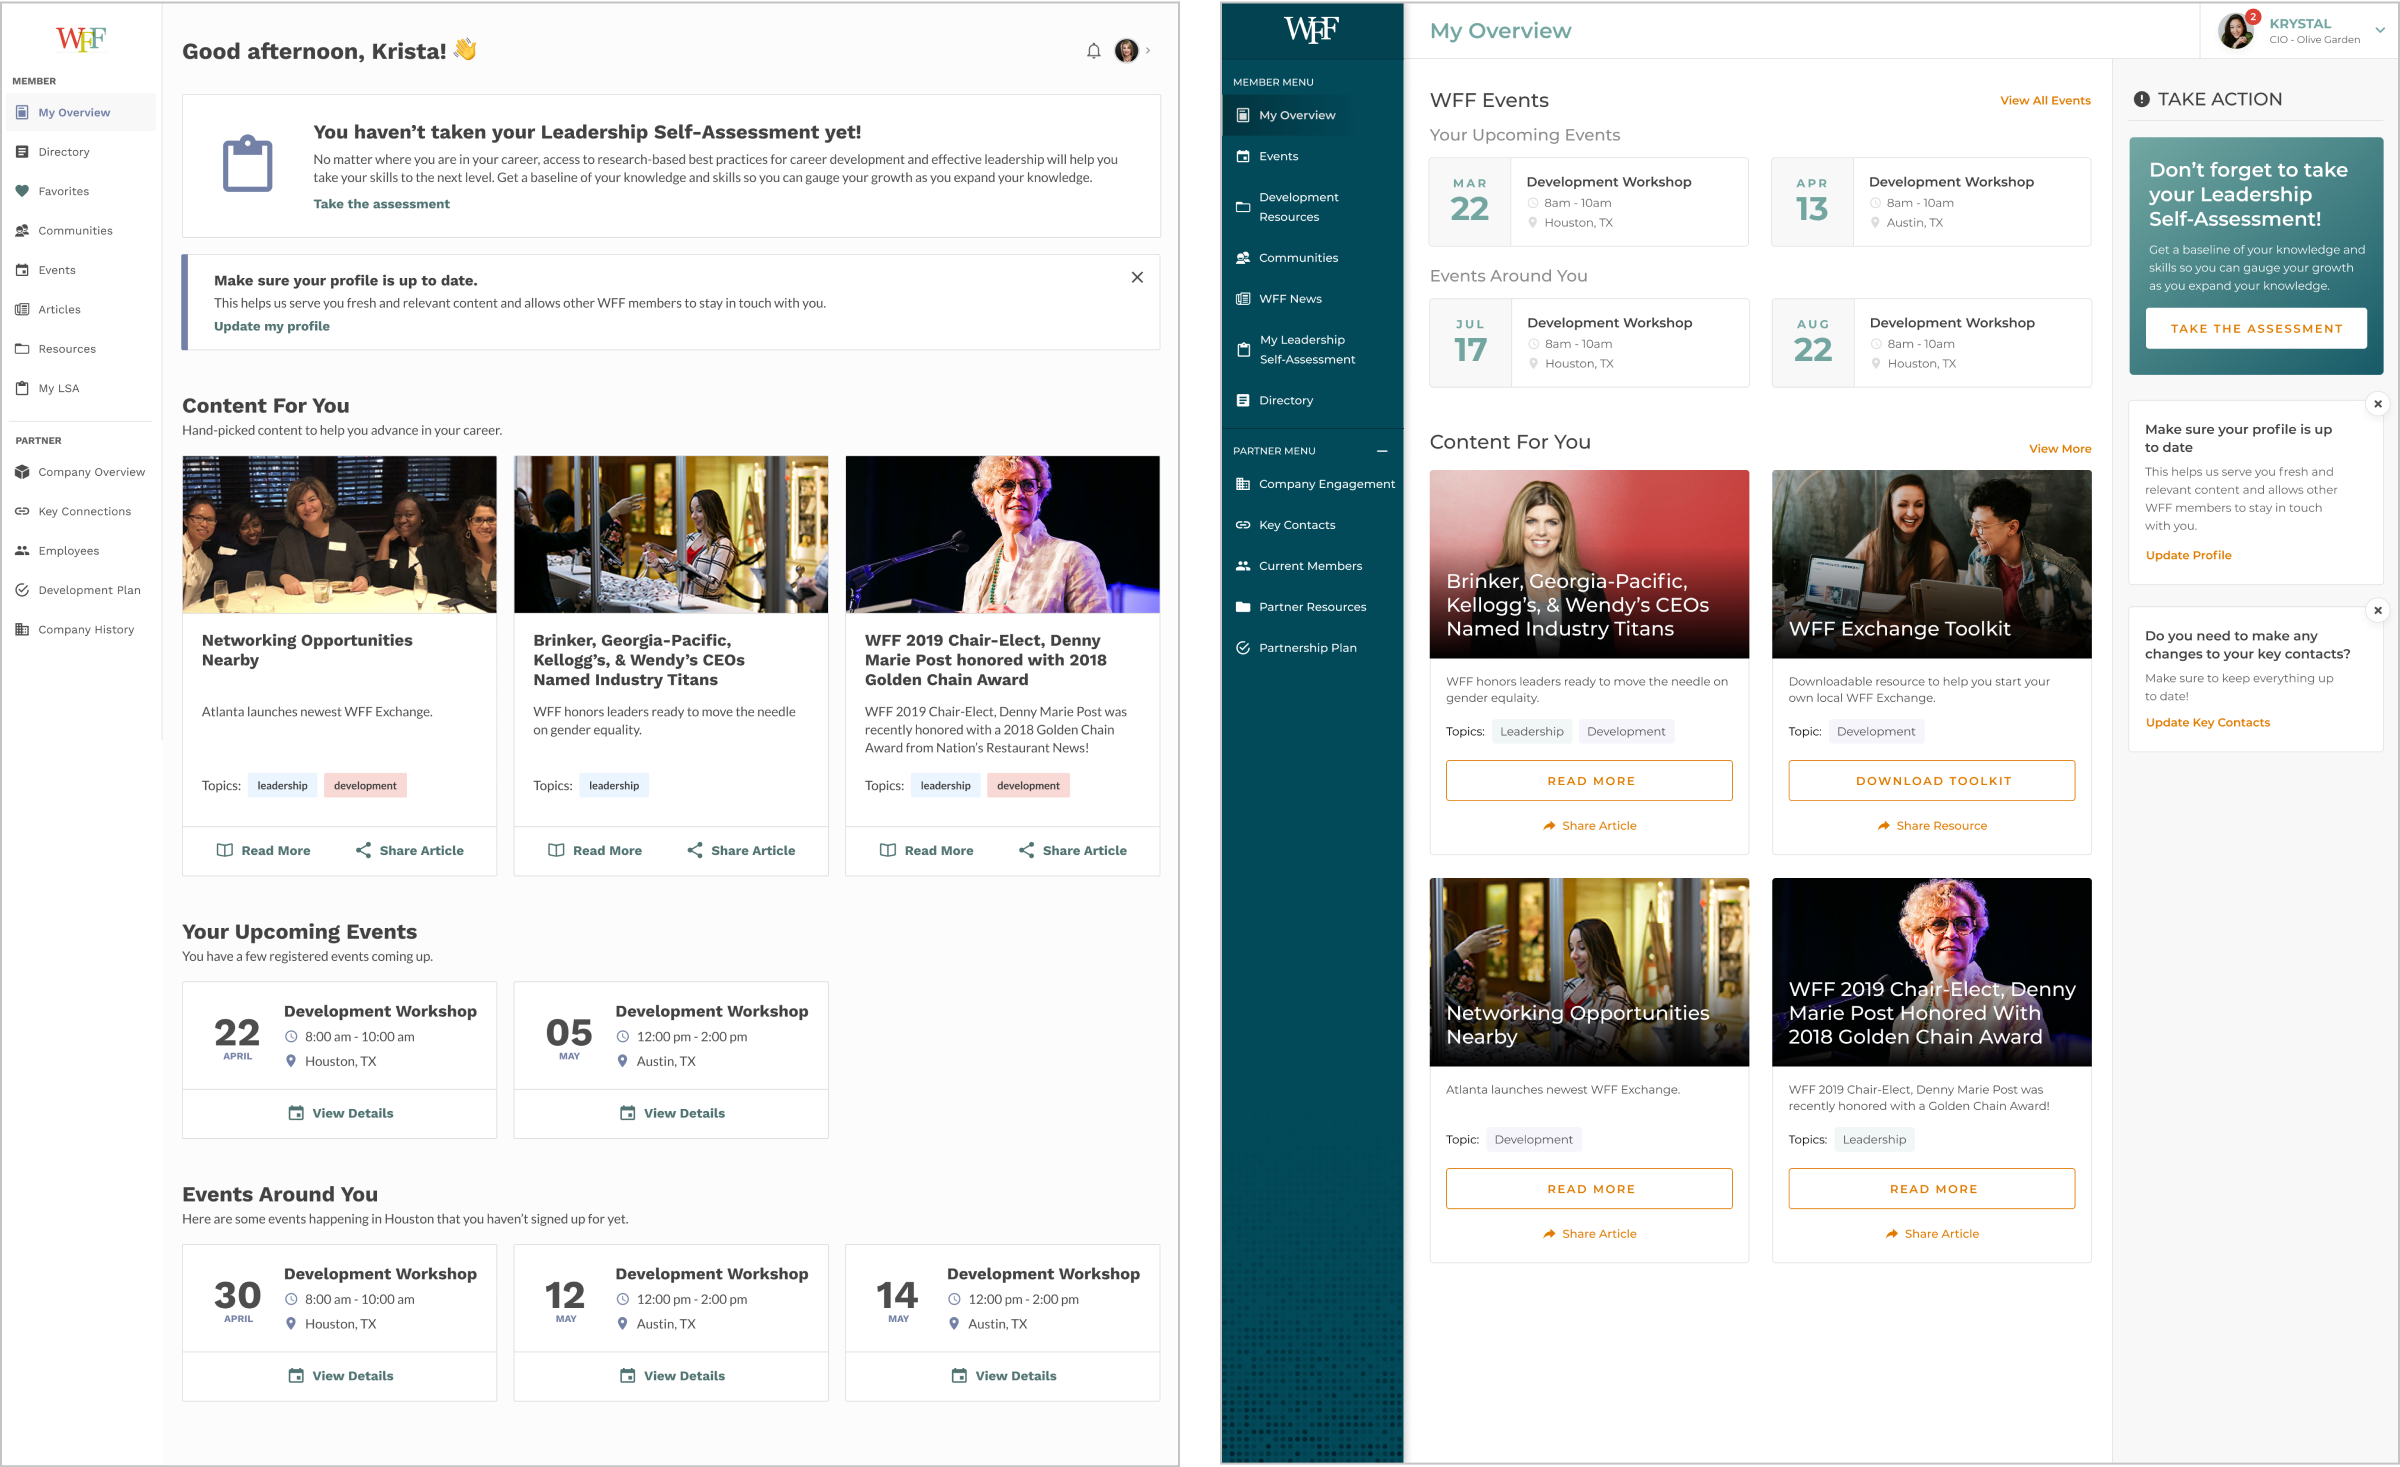Image resolution: width=2400 pixels, height=1467 pixels.
Task: Select Development Resources in the teal menu
Action: [x=1298, y=207]
